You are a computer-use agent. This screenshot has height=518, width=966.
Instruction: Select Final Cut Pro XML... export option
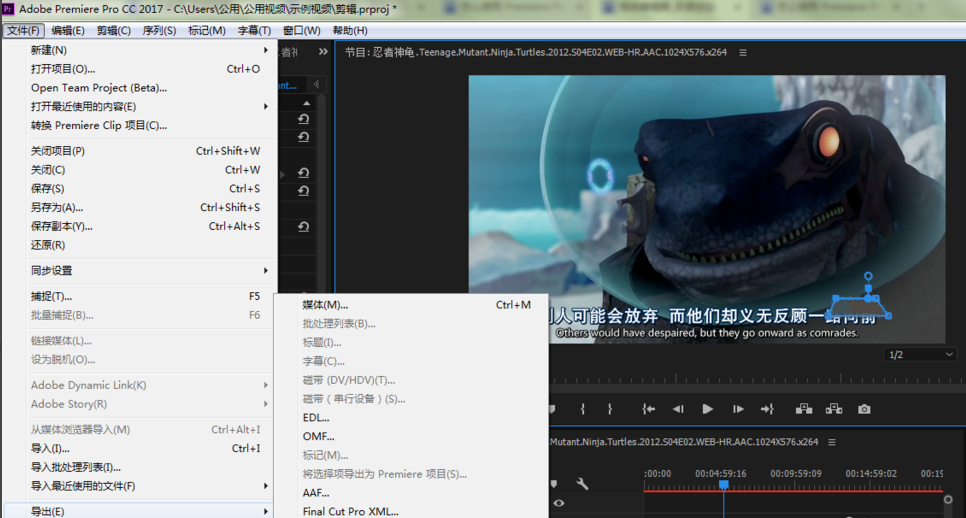(x=350, y=511)
